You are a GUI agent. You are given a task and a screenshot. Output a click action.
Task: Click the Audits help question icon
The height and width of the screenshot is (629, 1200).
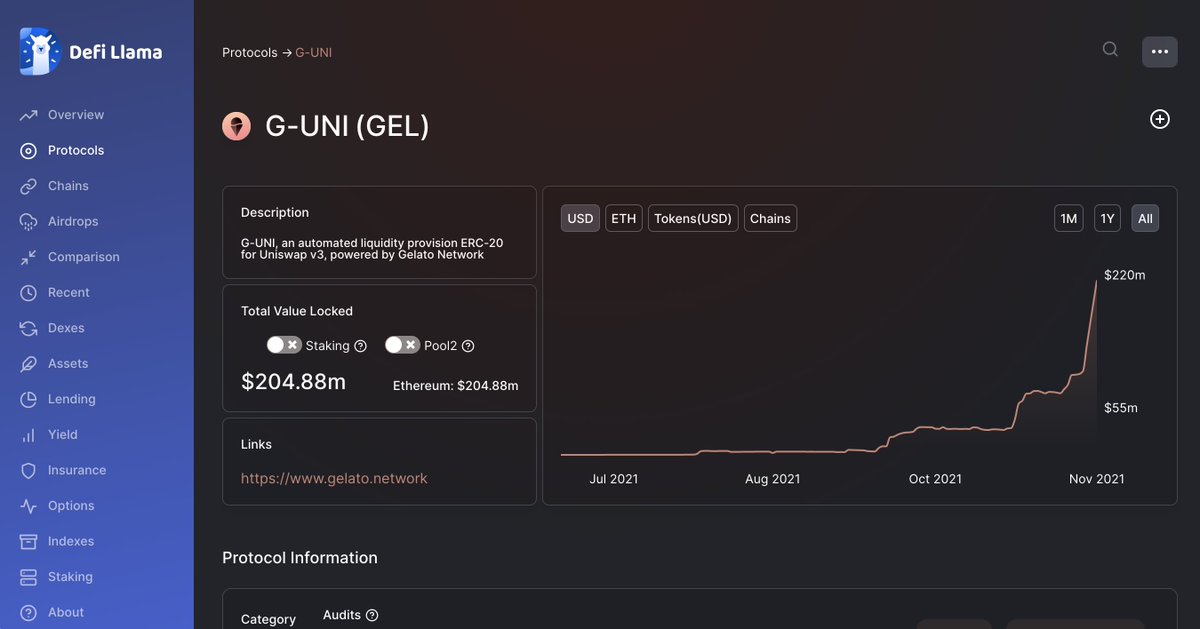(372, 616)
